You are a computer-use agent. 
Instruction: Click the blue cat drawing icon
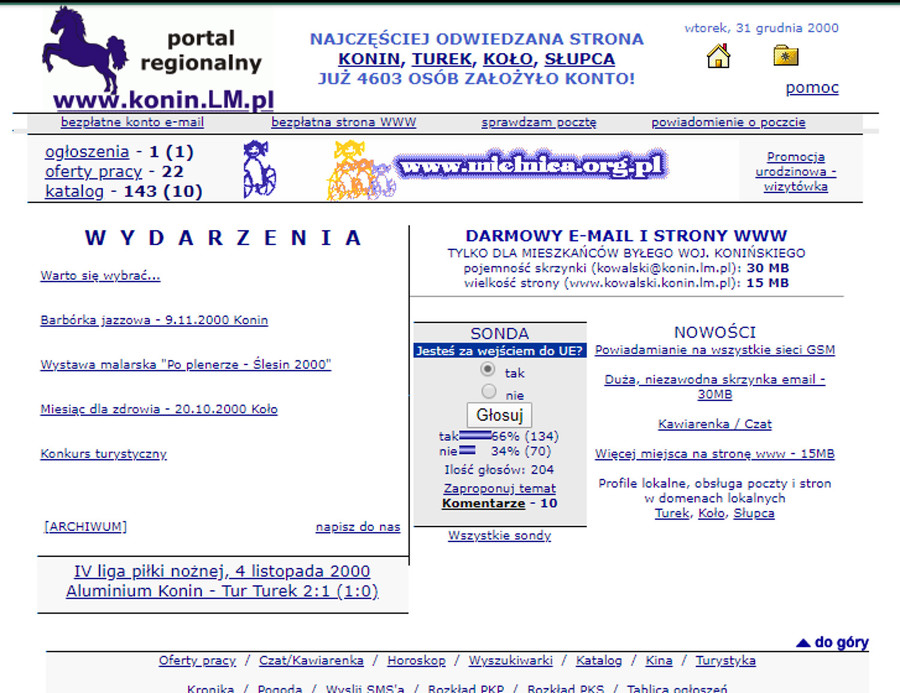[259, 168]
